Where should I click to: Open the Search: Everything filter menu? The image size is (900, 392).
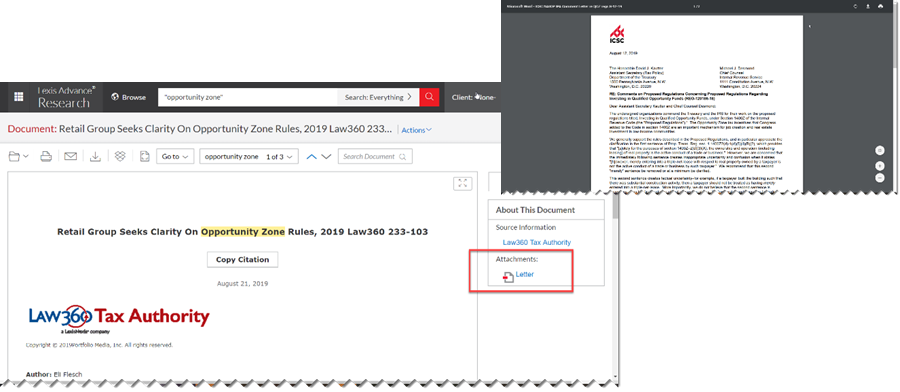tap(378, 97)
